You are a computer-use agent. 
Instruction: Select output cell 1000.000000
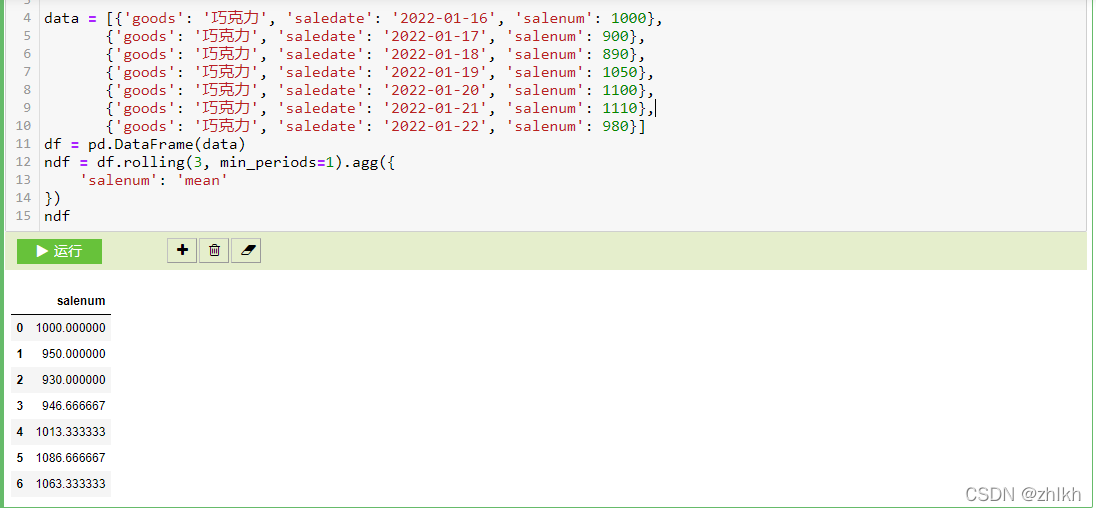(x=70, y=328)
